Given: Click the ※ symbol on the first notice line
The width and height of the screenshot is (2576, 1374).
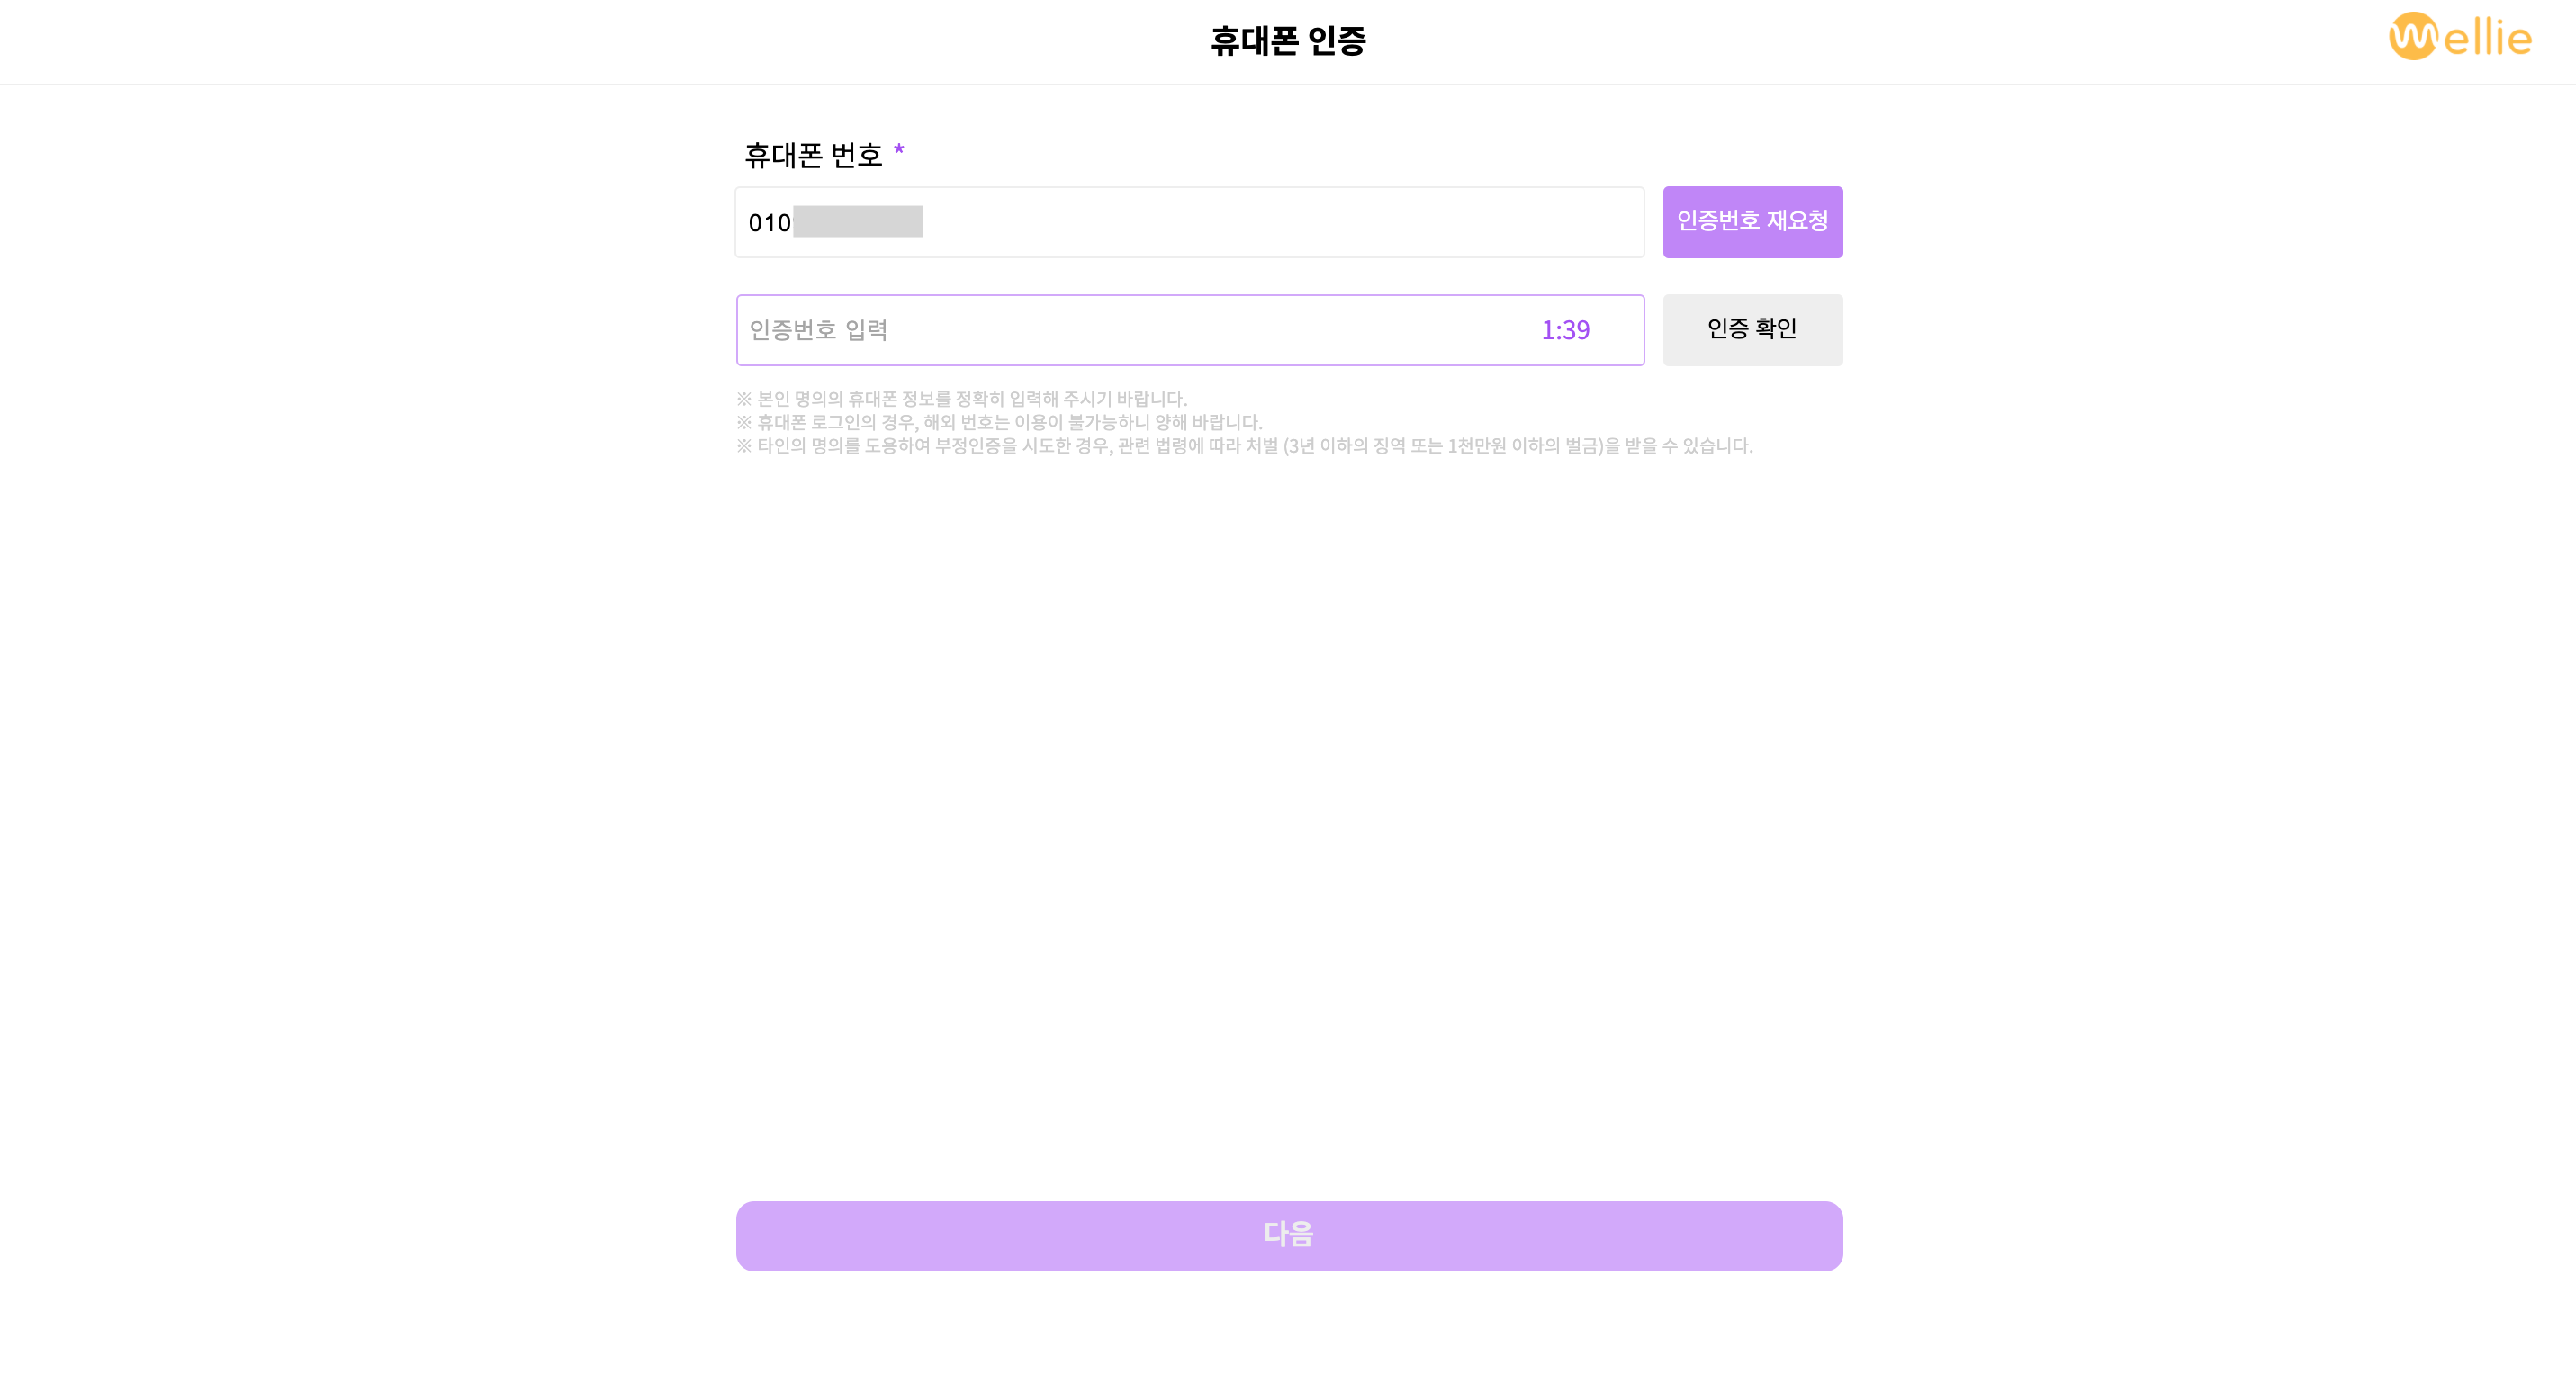Looking at the screenshot, I should 744,397.
